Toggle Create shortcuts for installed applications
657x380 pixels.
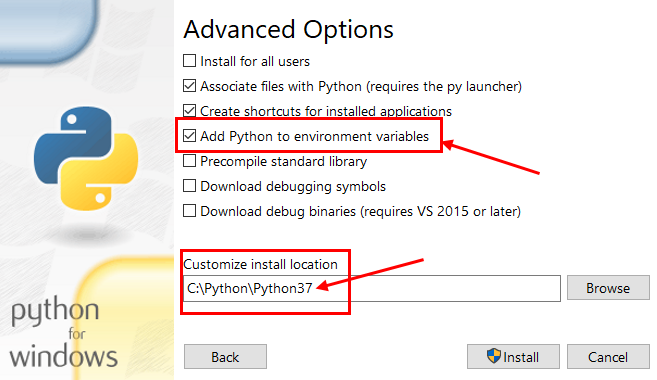[x=189, y=111]
